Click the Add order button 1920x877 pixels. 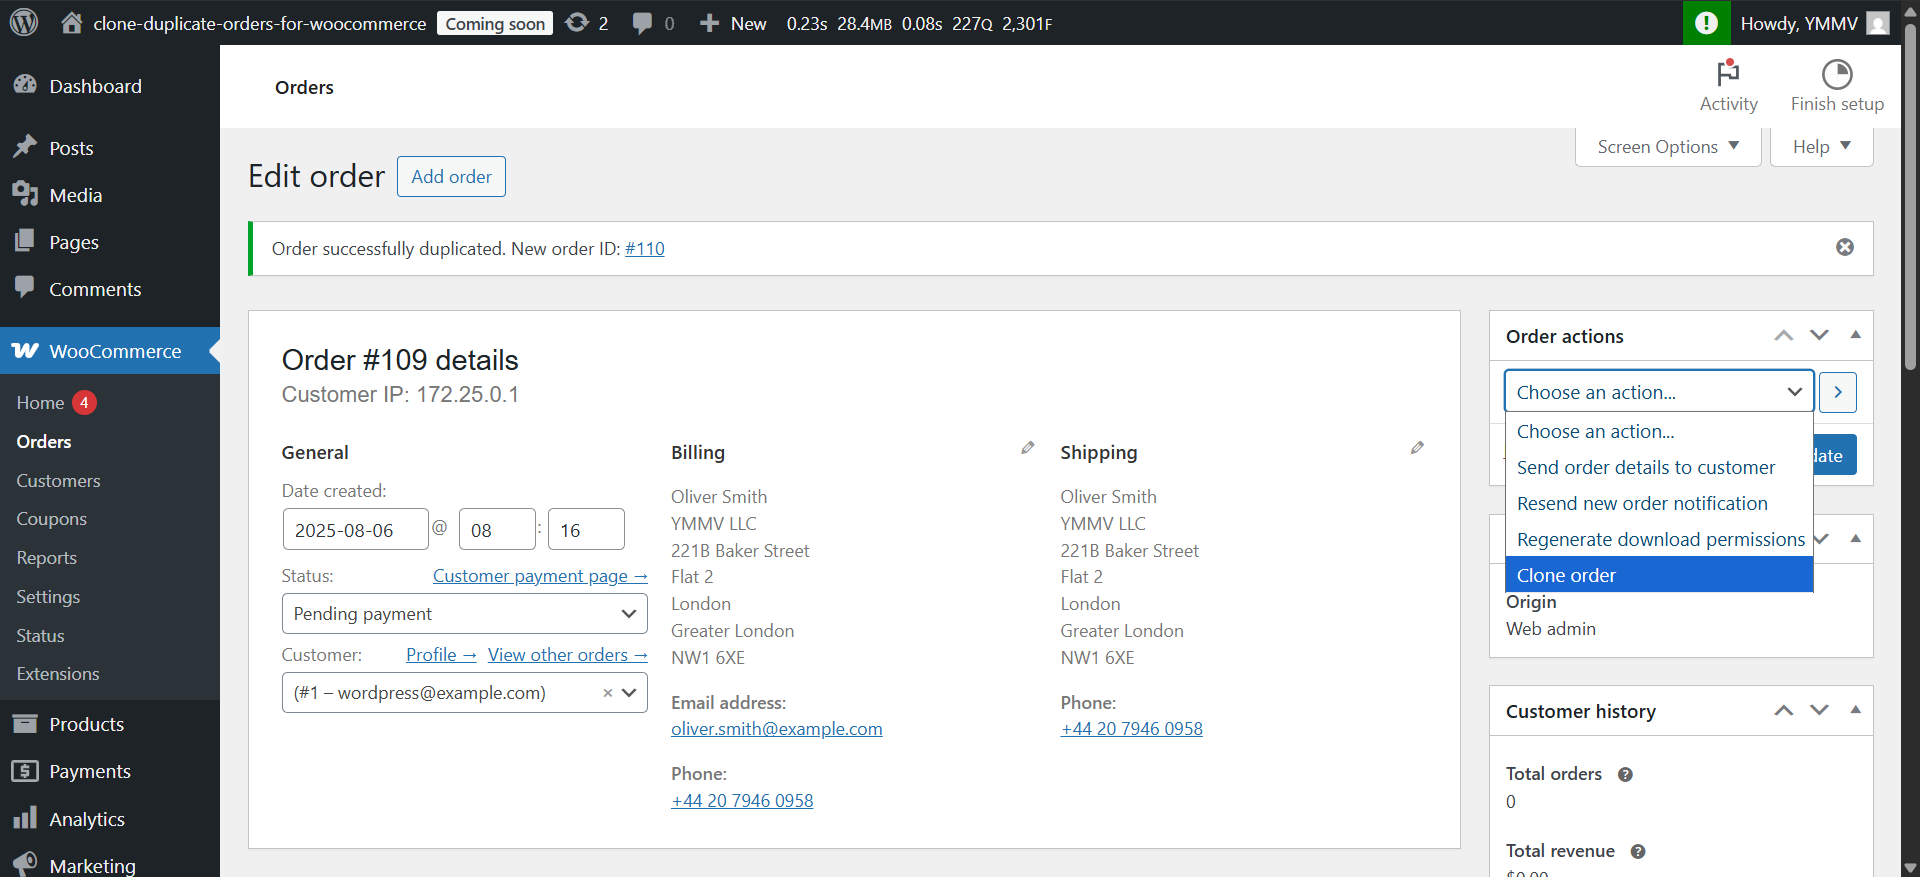[451, 177]
